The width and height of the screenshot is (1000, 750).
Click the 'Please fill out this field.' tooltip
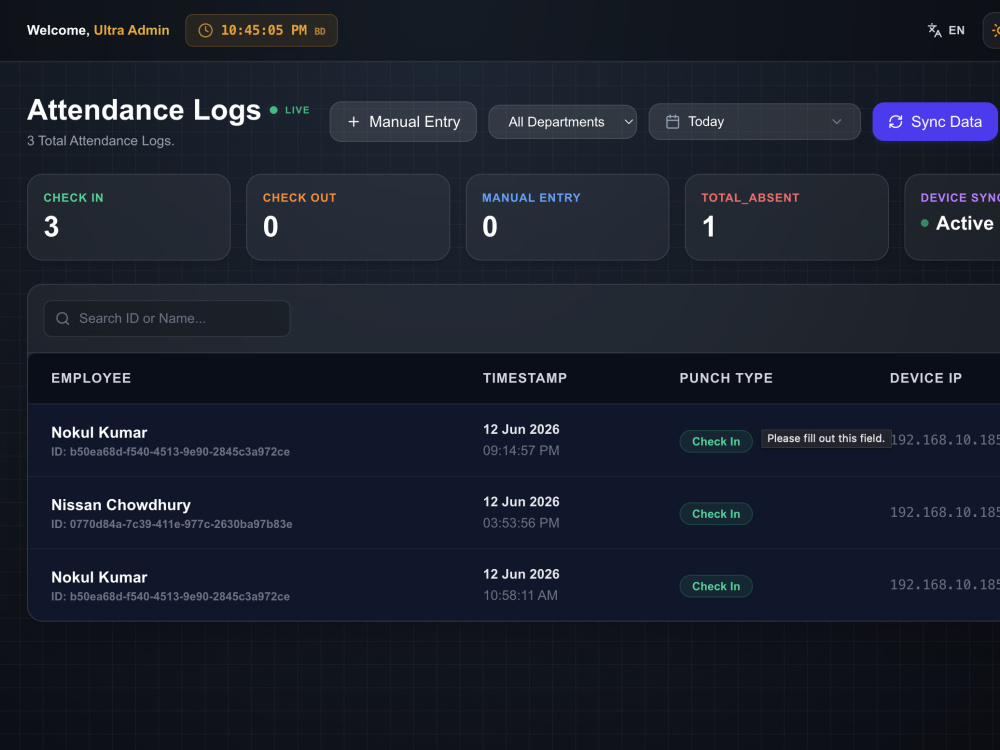tap(826, 438)
